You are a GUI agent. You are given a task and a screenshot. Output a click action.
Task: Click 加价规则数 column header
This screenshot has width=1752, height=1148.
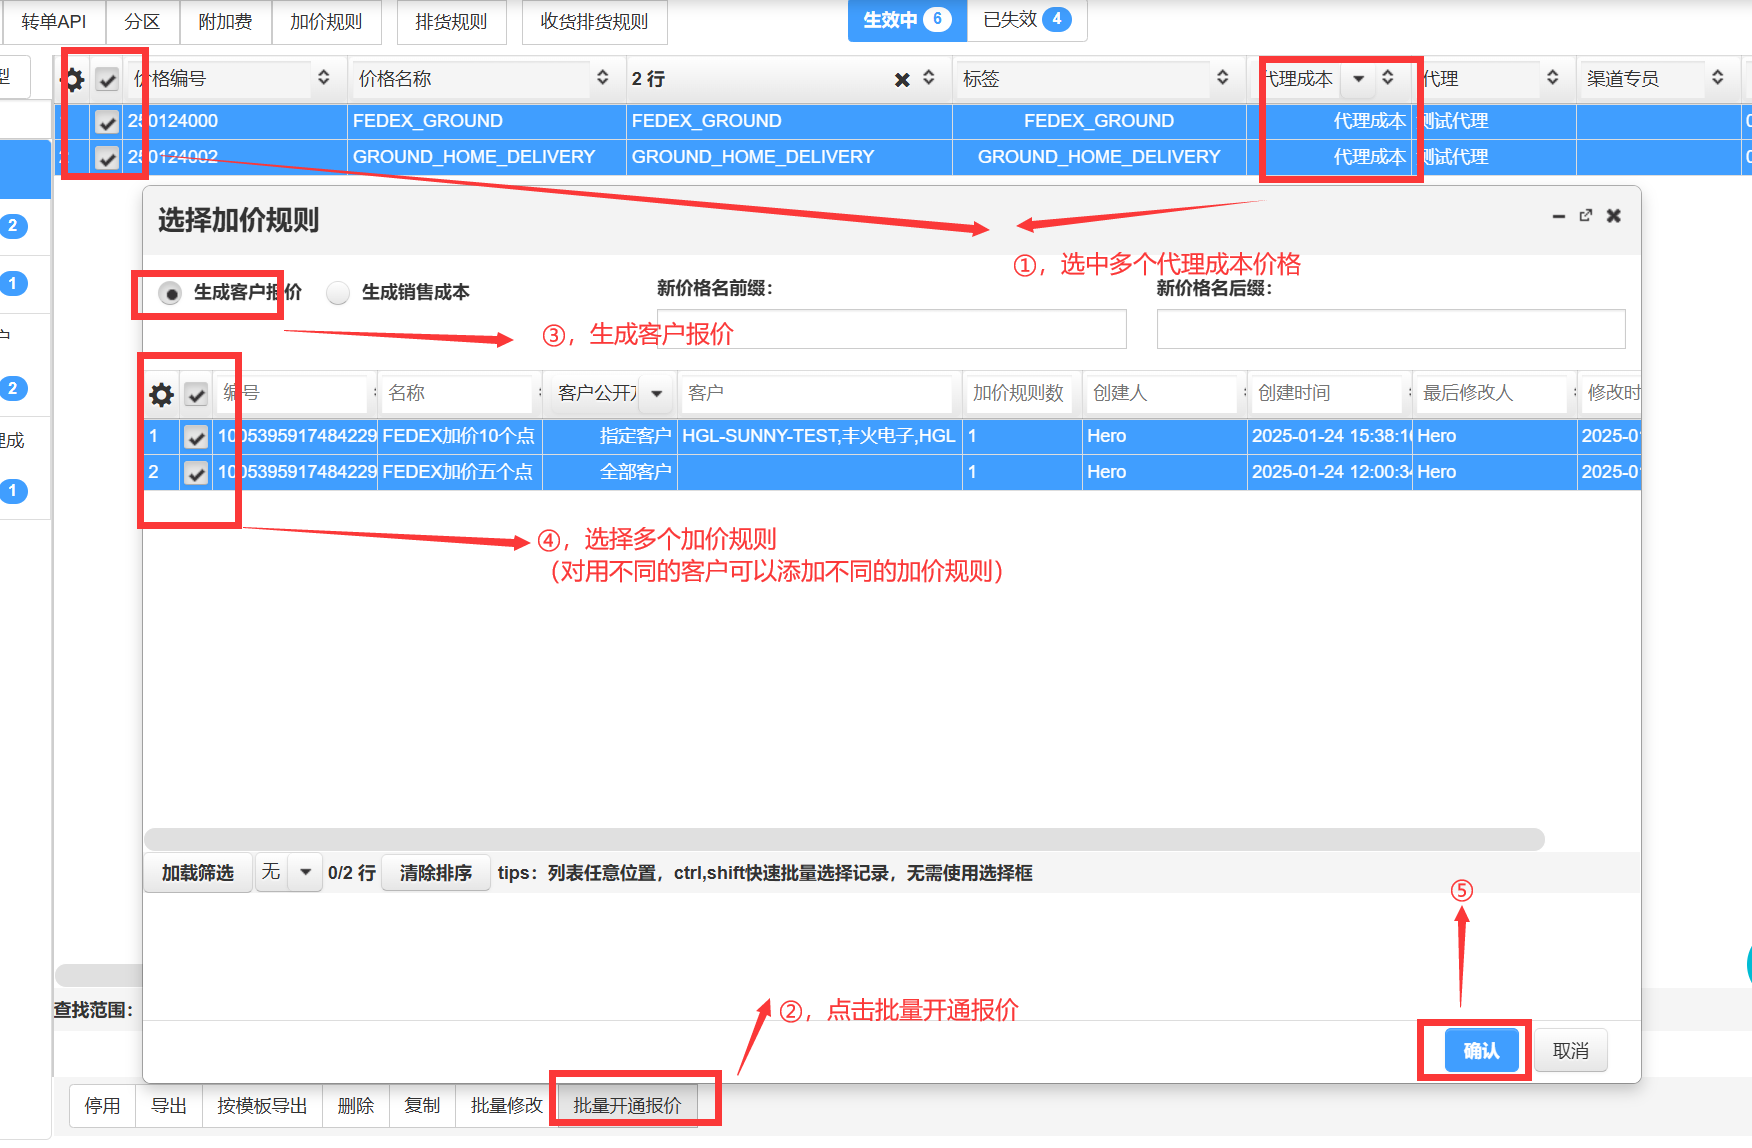tap(1018, 393)
